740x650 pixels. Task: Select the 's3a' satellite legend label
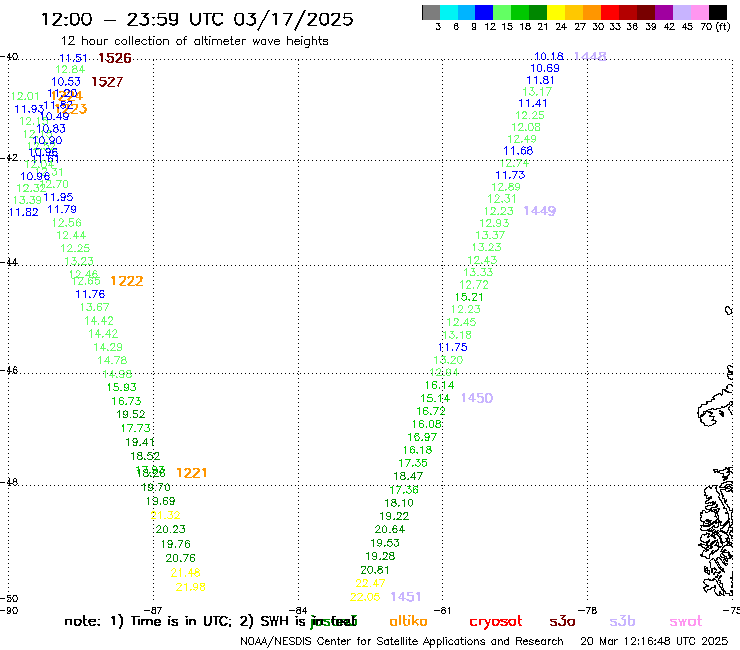point(562,621)
